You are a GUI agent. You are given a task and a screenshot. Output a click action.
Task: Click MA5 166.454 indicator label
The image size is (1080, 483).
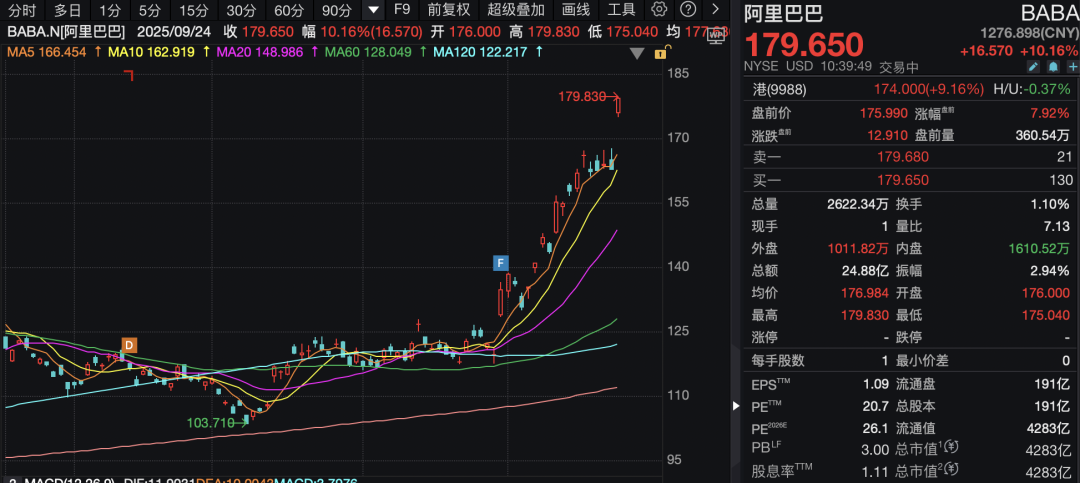click(49, 52)
